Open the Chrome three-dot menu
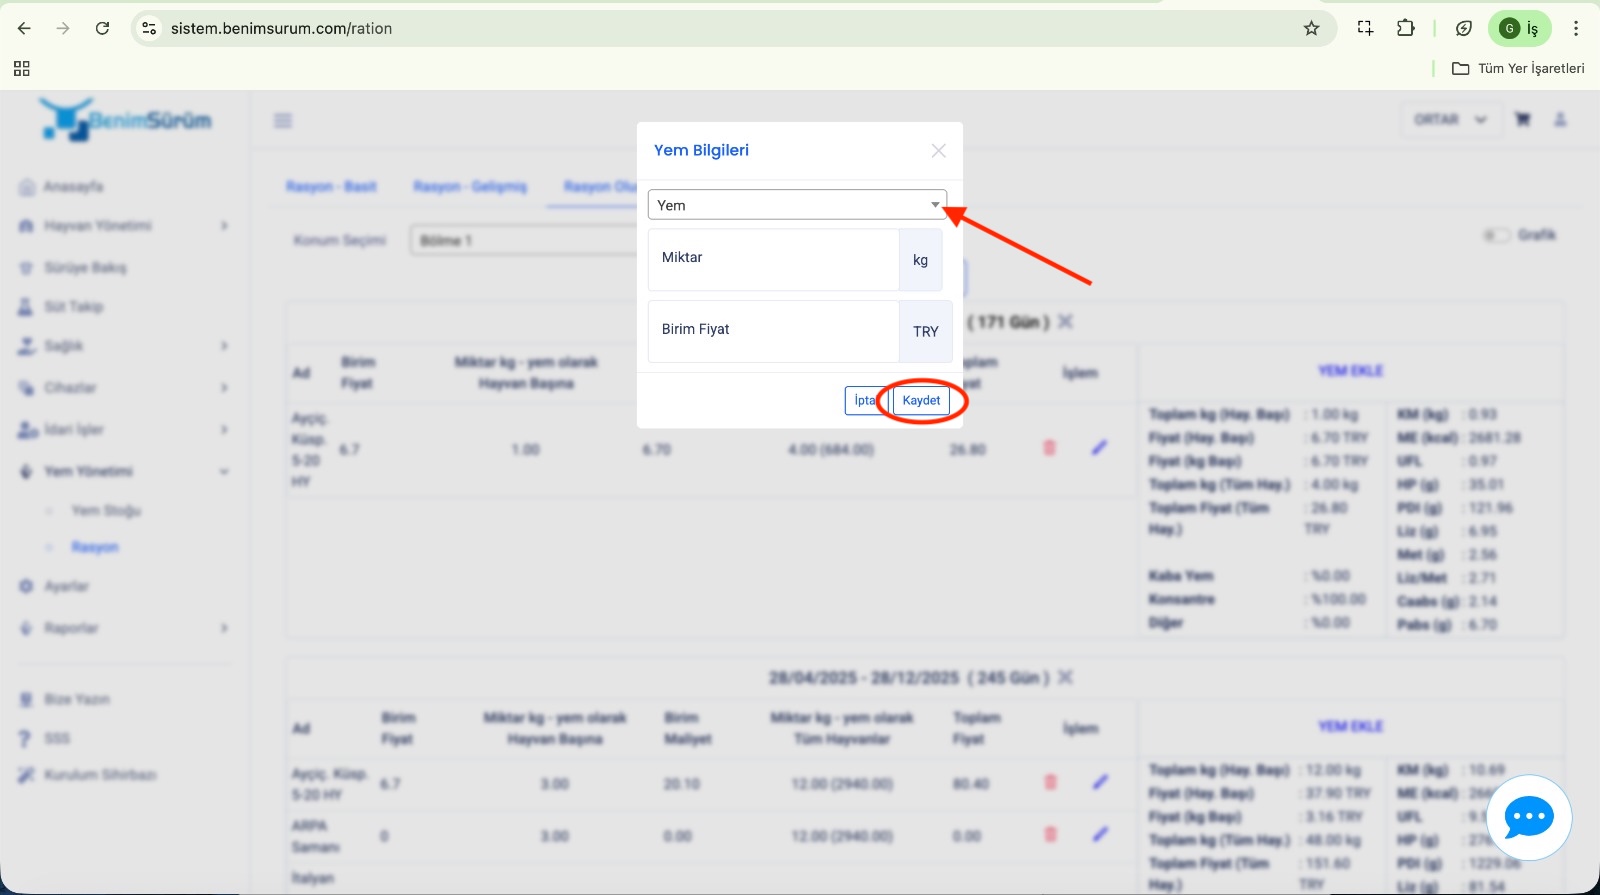This screenshot has width=1600, height=895. [1576, 28]
